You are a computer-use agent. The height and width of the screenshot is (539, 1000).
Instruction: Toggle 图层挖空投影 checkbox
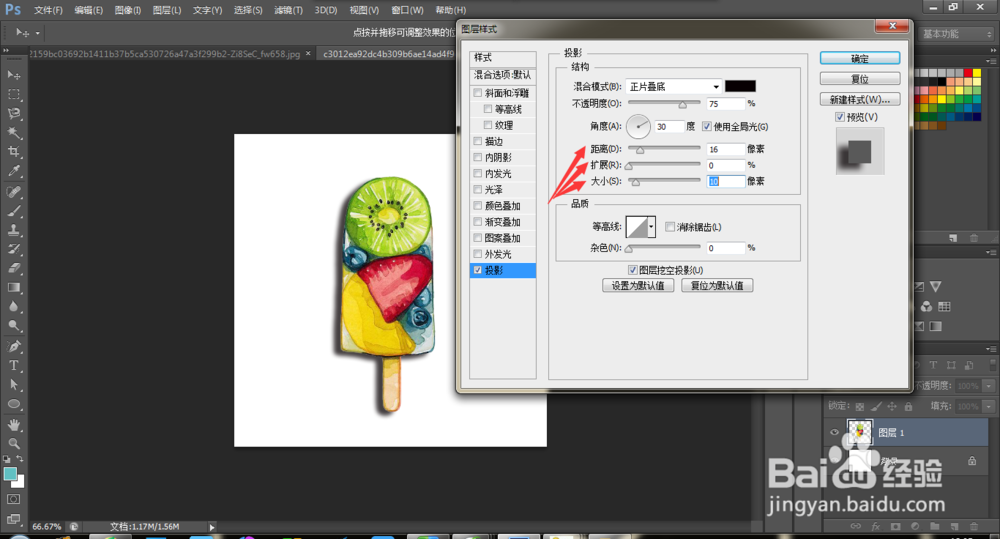633,270
